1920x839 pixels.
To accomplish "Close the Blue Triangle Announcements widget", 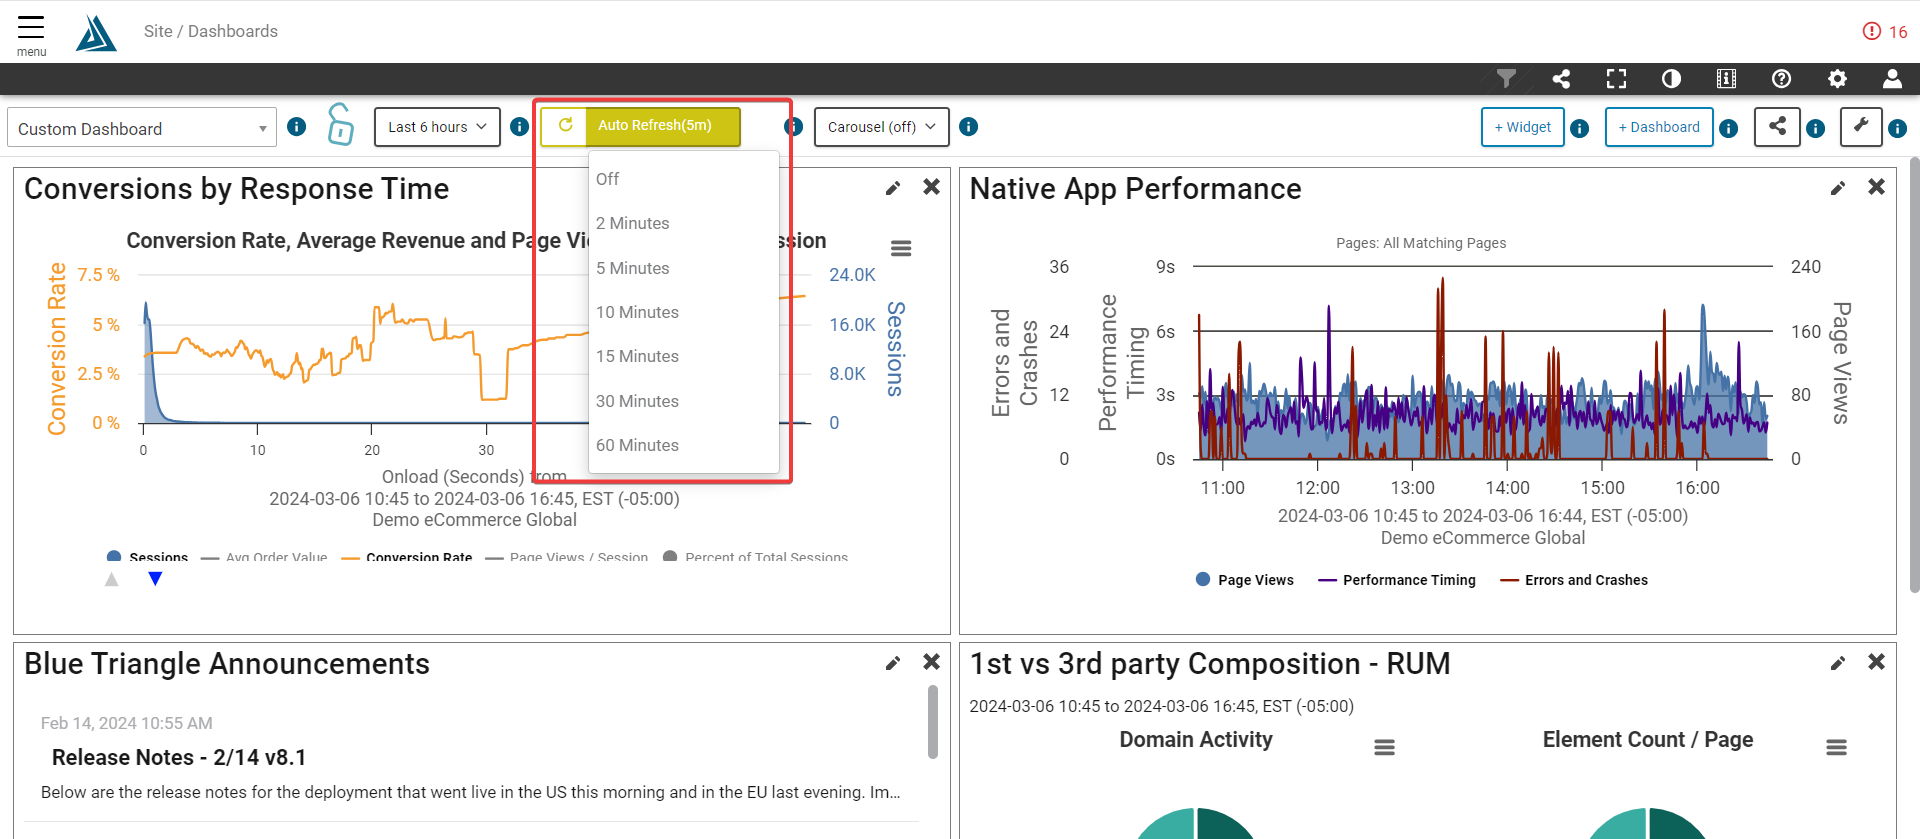I will [931, 662].
